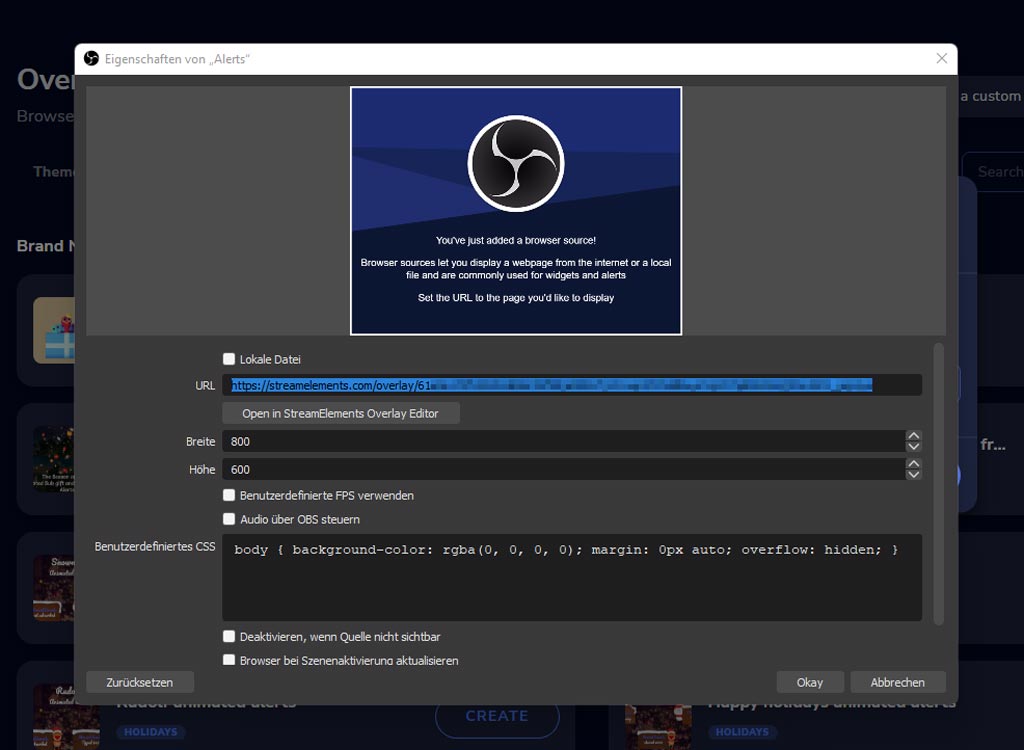Click the Search field in background page
Viewport: 1024px width, 750px height.
[993, 172]
